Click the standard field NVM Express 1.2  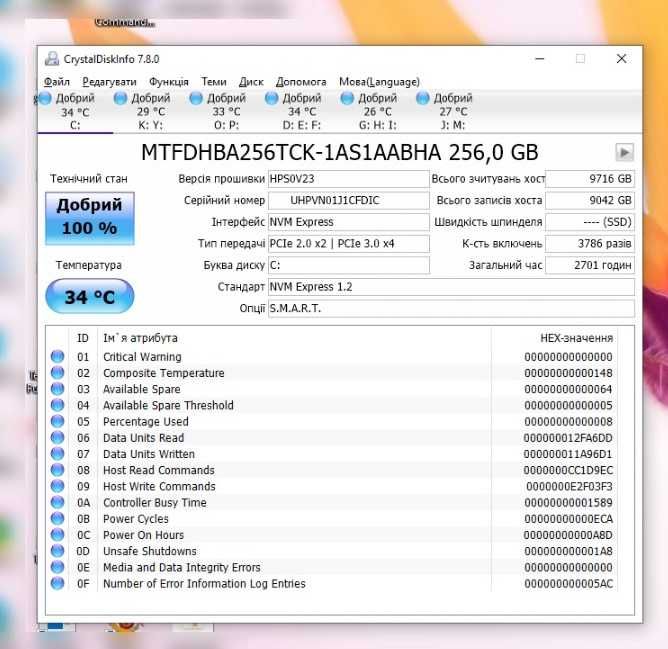pos(451,287)
